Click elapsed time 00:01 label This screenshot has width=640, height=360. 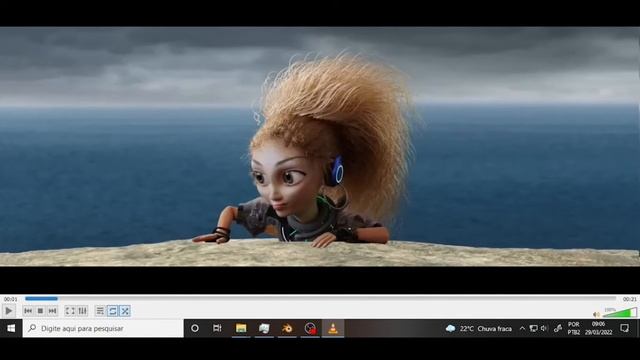(11, 299)
